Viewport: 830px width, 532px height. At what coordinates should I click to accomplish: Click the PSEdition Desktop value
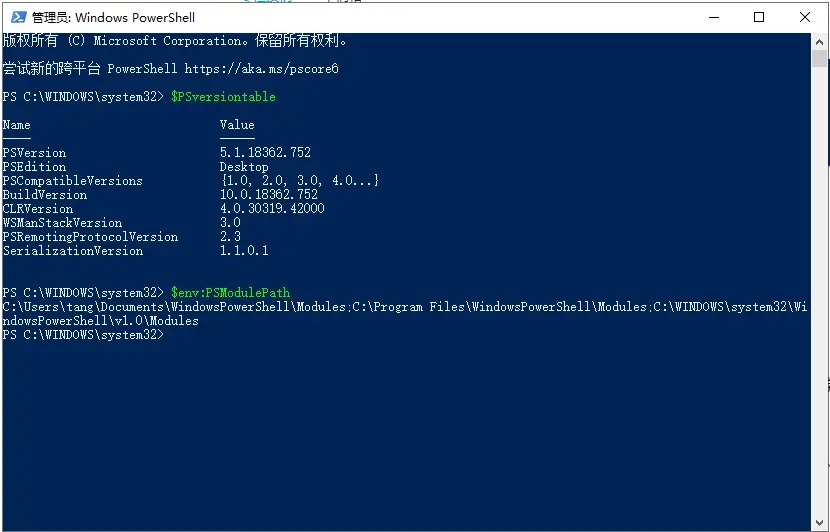pyautogui.click(x=244, y=167)
